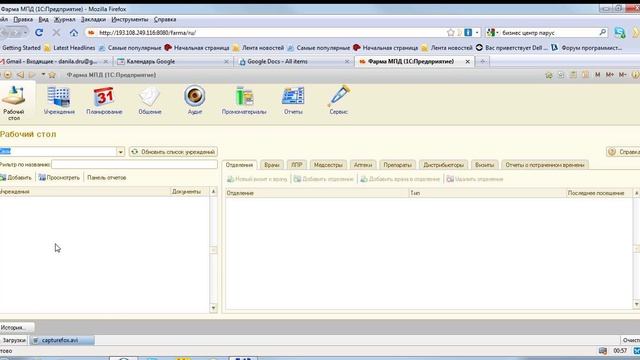
Task: Open the Учреждения section icon
Action: [59, 100]
